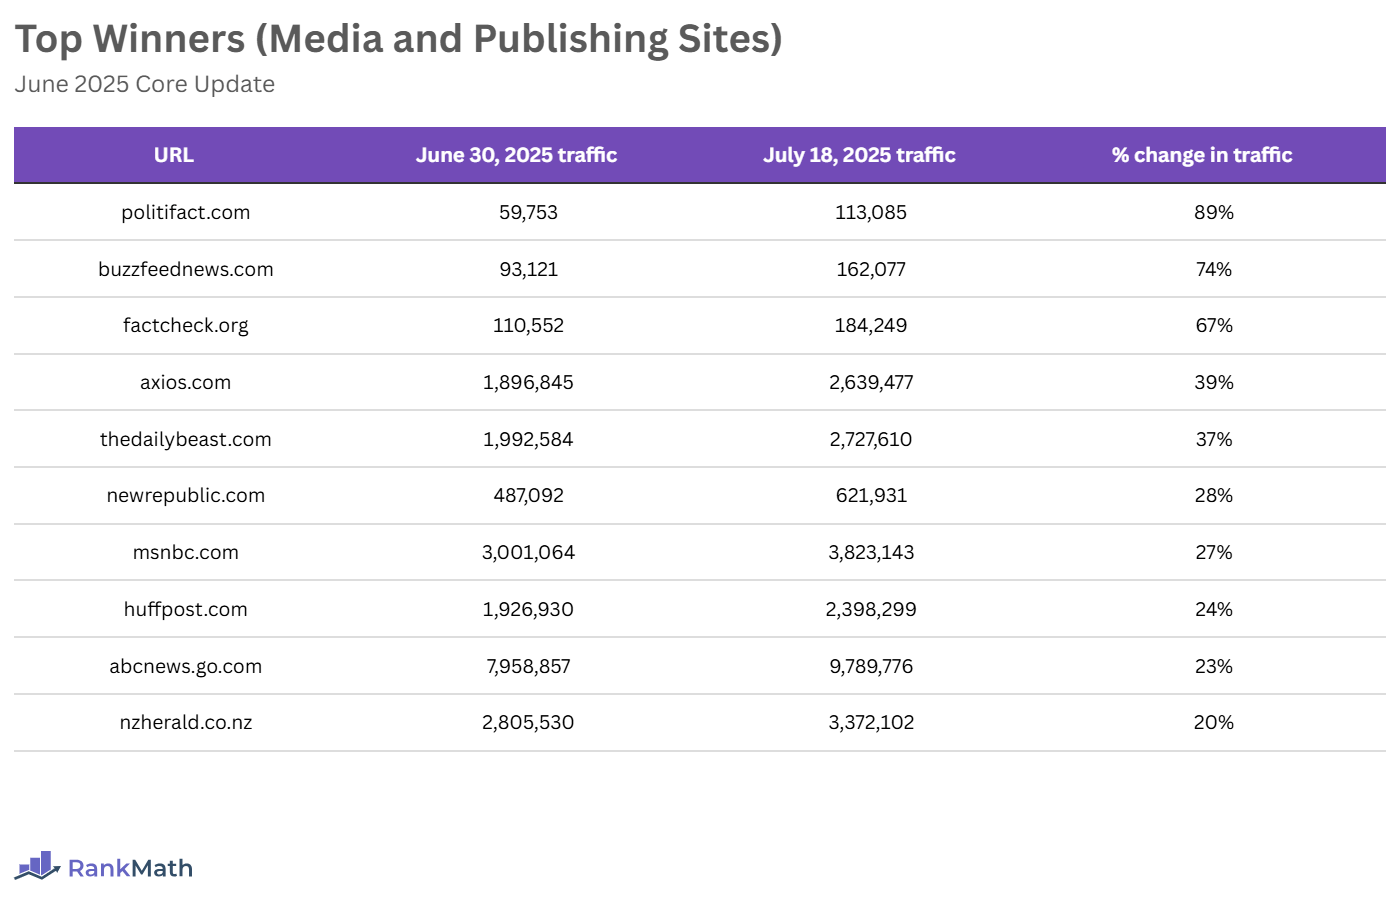
Task: Click the 93,121 traffic value
Action: (528, 269)
